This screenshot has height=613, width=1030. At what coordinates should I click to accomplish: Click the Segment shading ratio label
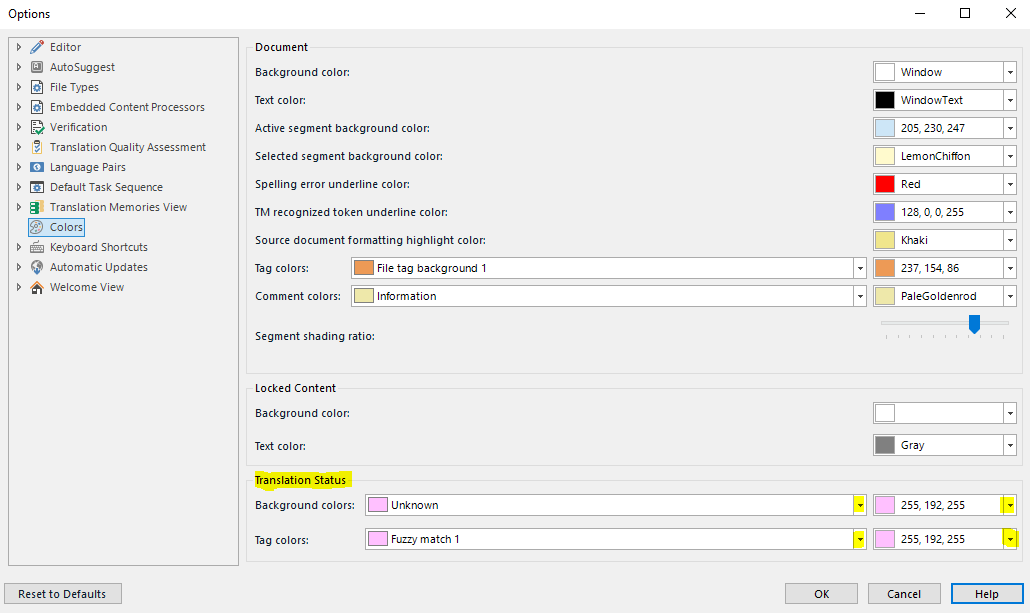pos(315,336)
